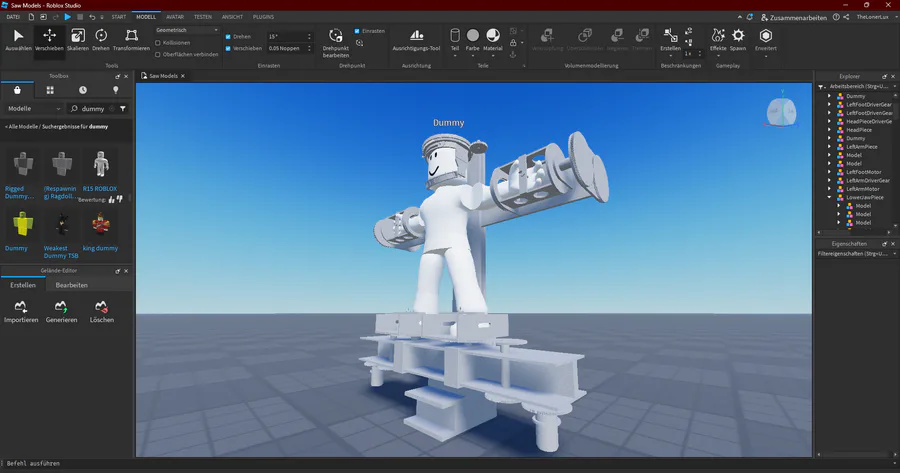Switch to the TESTEN ribbon tab
This screenshot has height=473, width=900.
click(x=203, y=17)
